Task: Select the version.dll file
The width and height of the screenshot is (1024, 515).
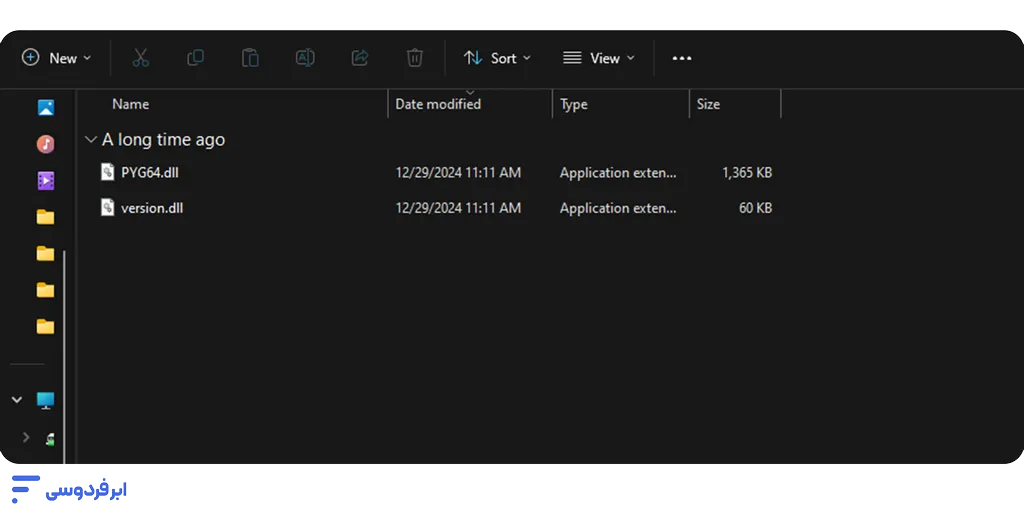Action: coord(151,208)
